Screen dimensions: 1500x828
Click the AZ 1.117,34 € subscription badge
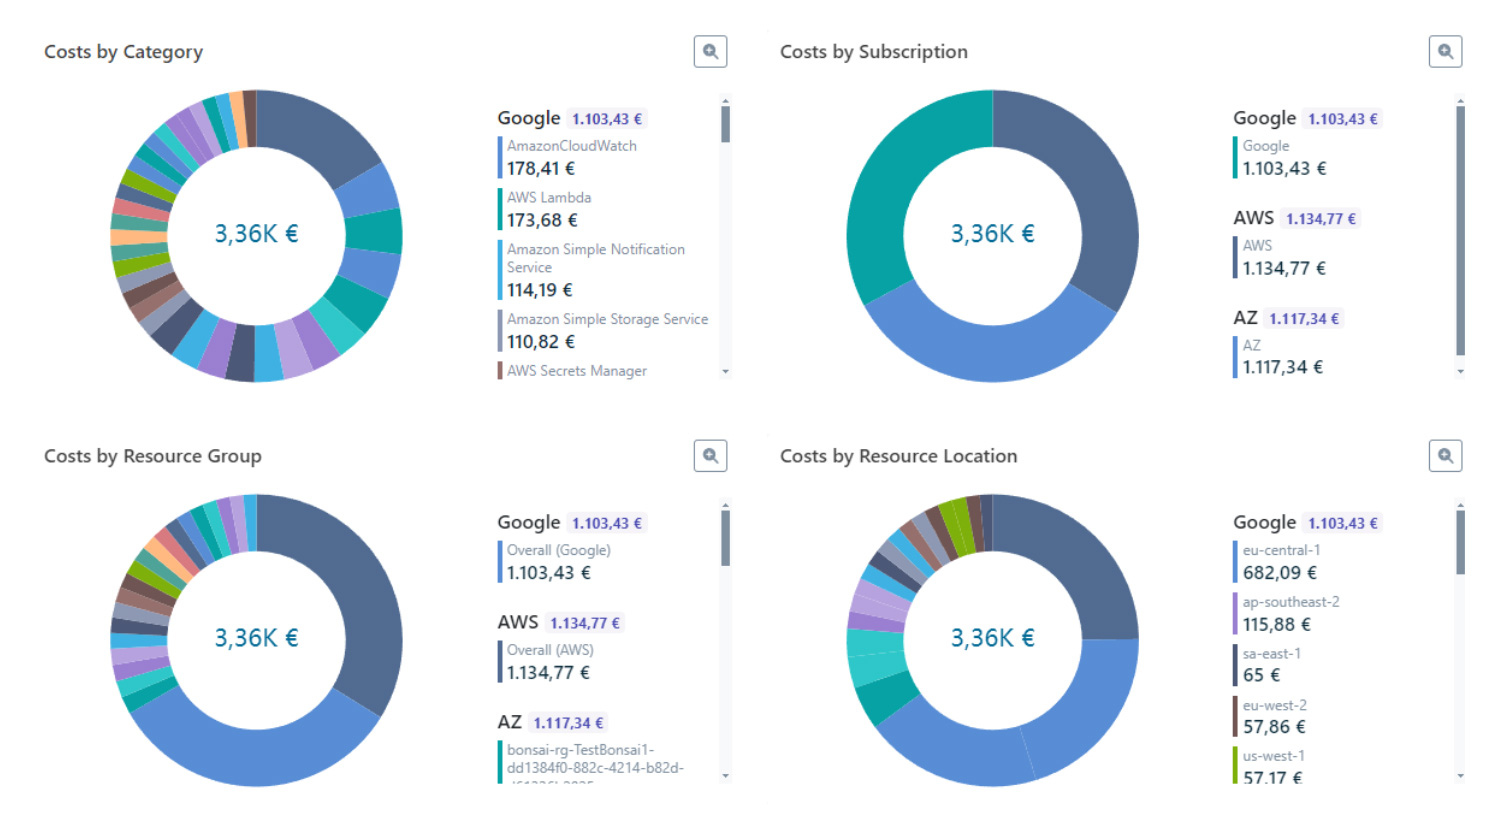(x=1303, y=319)
